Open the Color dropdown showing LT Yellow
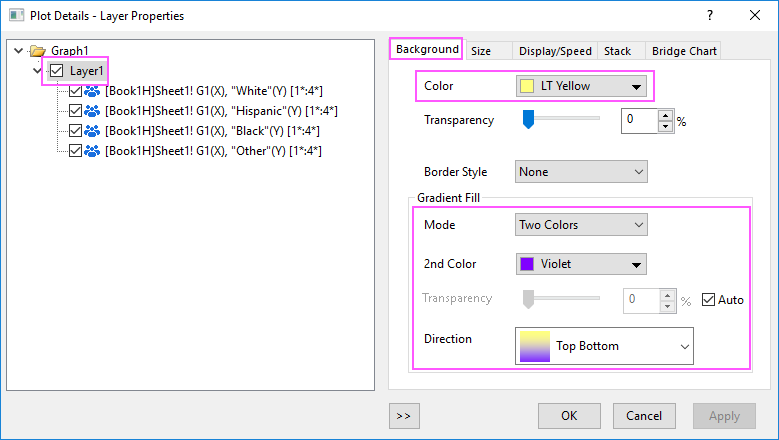Viewport: 779px width, 440px height. click(581, 86)
